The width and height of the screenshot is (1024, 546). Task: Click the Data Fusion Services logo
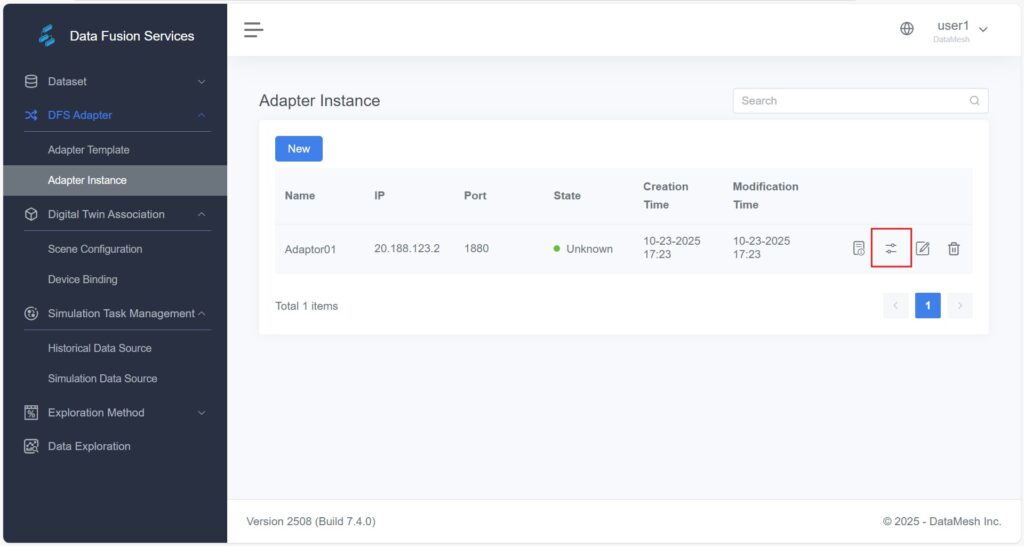pyautogui.click(x=47, y=36)
